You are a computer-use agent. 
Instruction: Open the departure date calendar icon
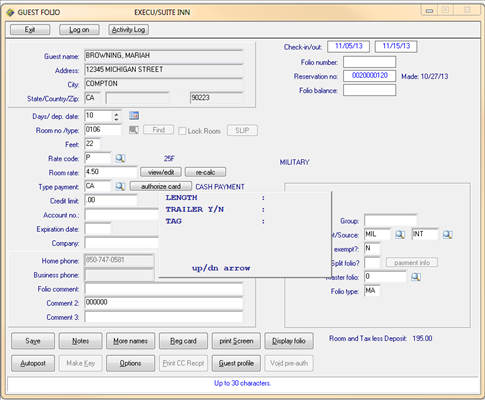(x=134, y=116)
